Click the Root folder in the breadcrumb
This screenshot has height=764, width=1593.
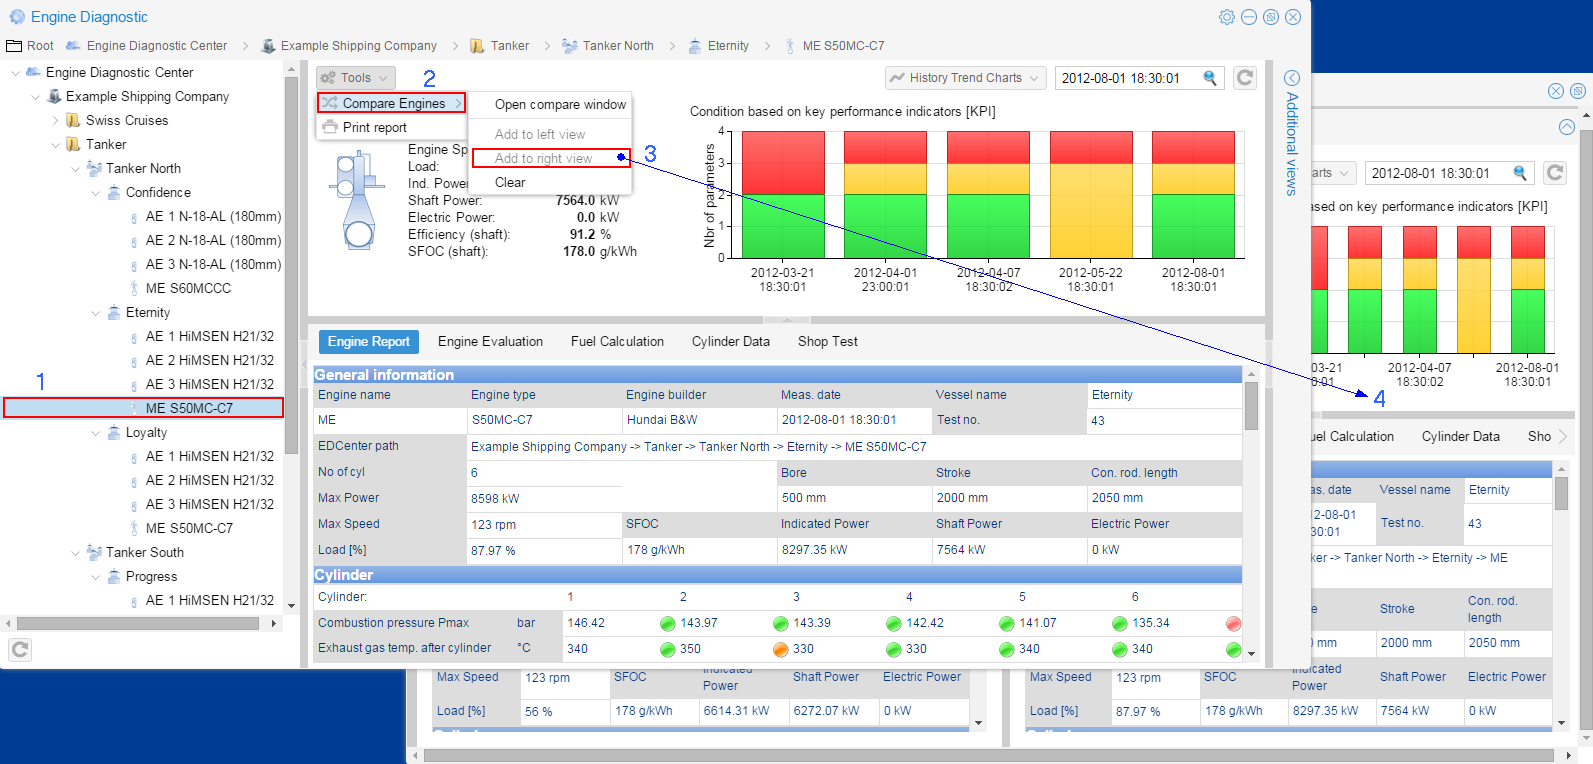(30, 46)
